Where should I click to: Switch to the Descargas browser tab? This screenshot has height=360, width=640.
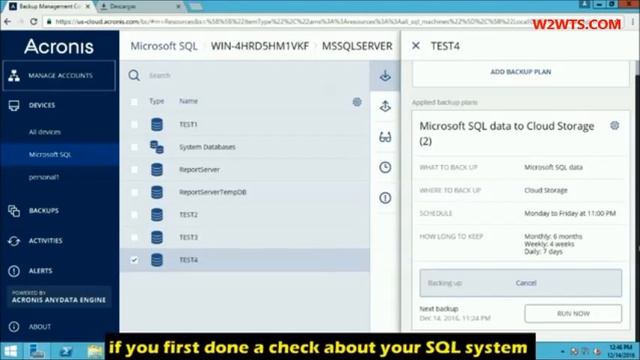click(x=140, y=6)
